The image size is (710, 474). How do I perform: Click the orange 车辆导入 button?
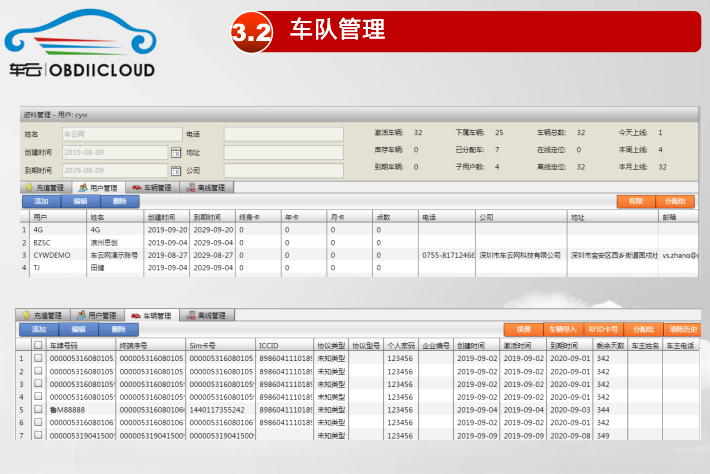[562, 329]
